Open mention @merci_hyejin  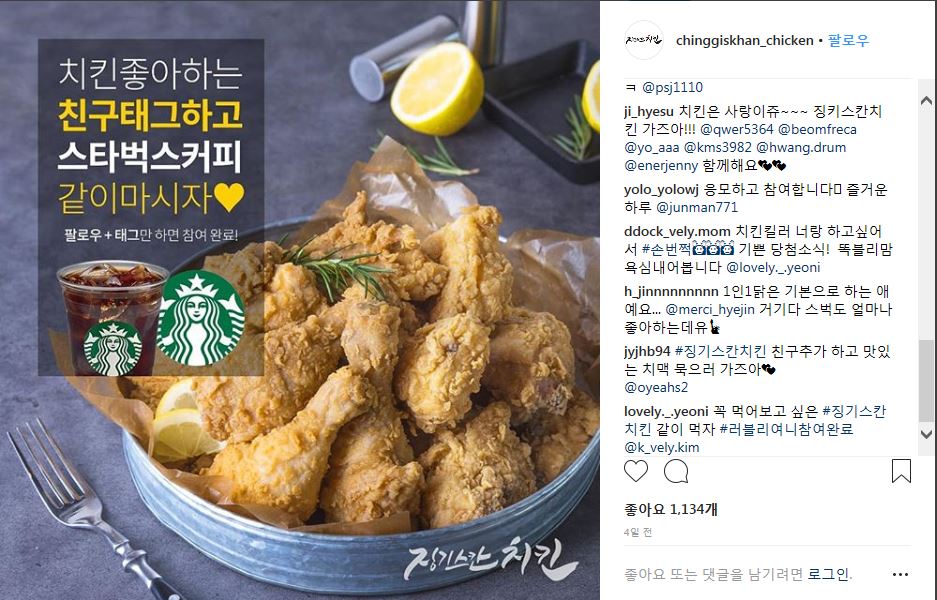[710, 310]
